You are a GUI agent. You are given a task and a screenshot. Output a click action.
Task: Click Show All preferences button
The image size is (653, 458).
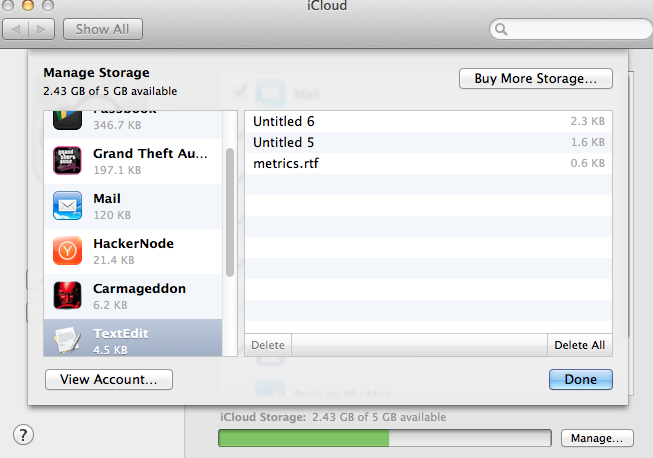tap(102, 29)
